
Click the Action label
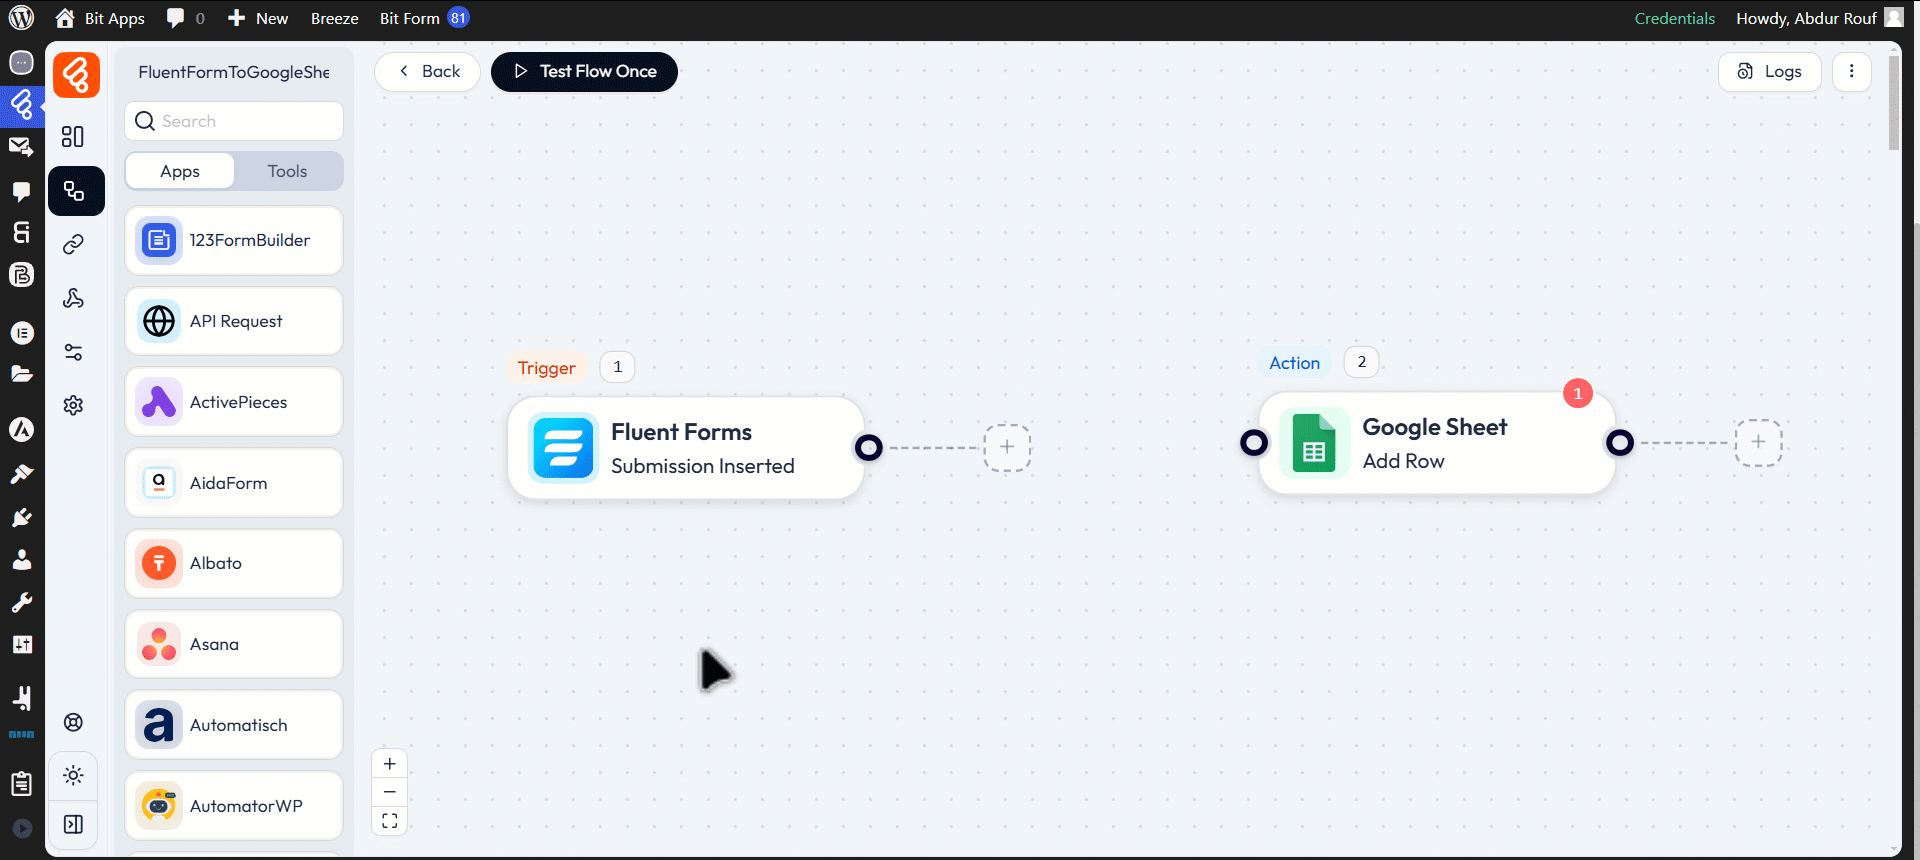coord(1295,363)
